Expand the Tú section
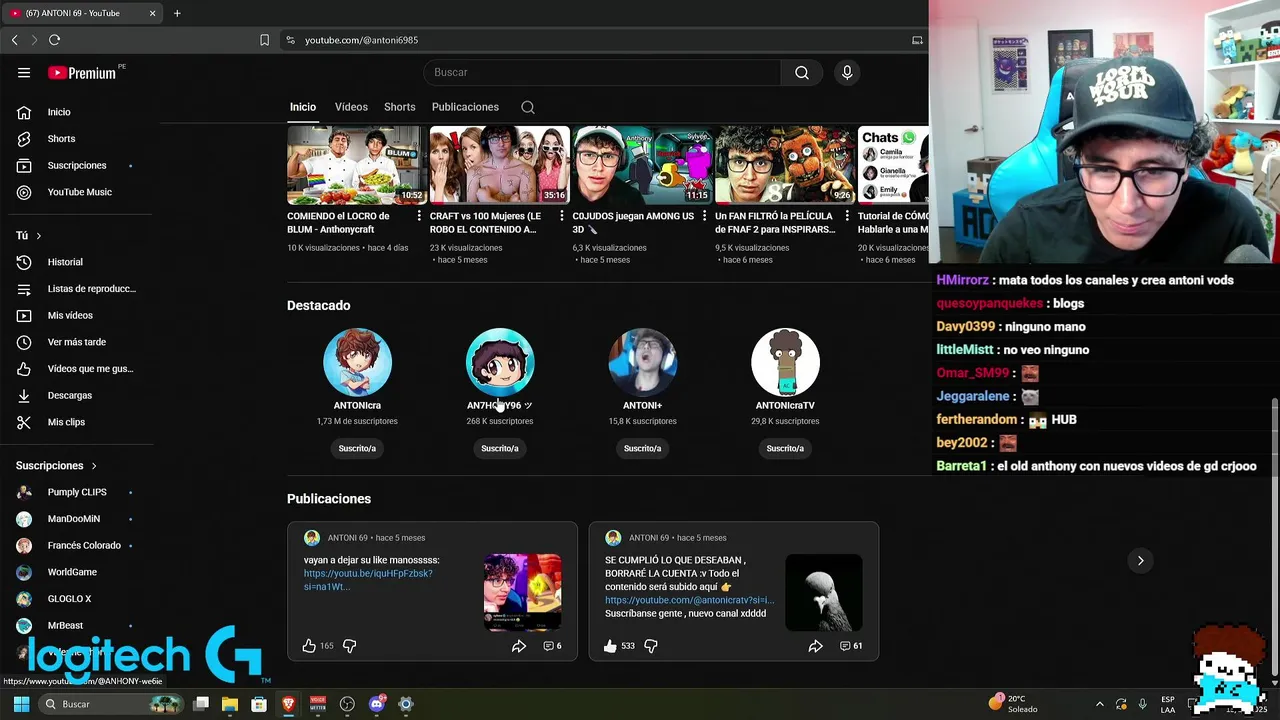 click(28, 235)
